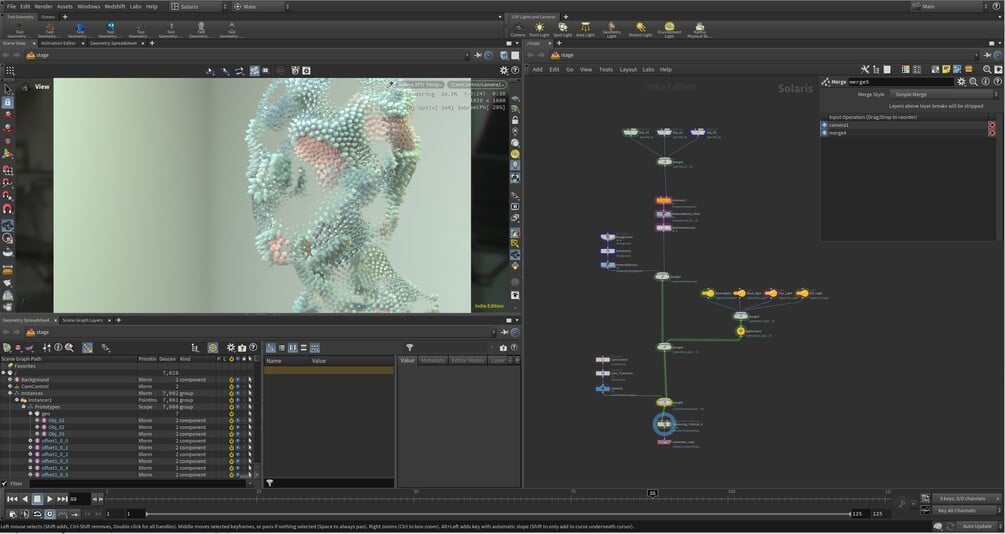Image resolution: width=1005 pixels, height=534 pixels.
Task: Jump to the first frame
Action: (x=11, y=498)
